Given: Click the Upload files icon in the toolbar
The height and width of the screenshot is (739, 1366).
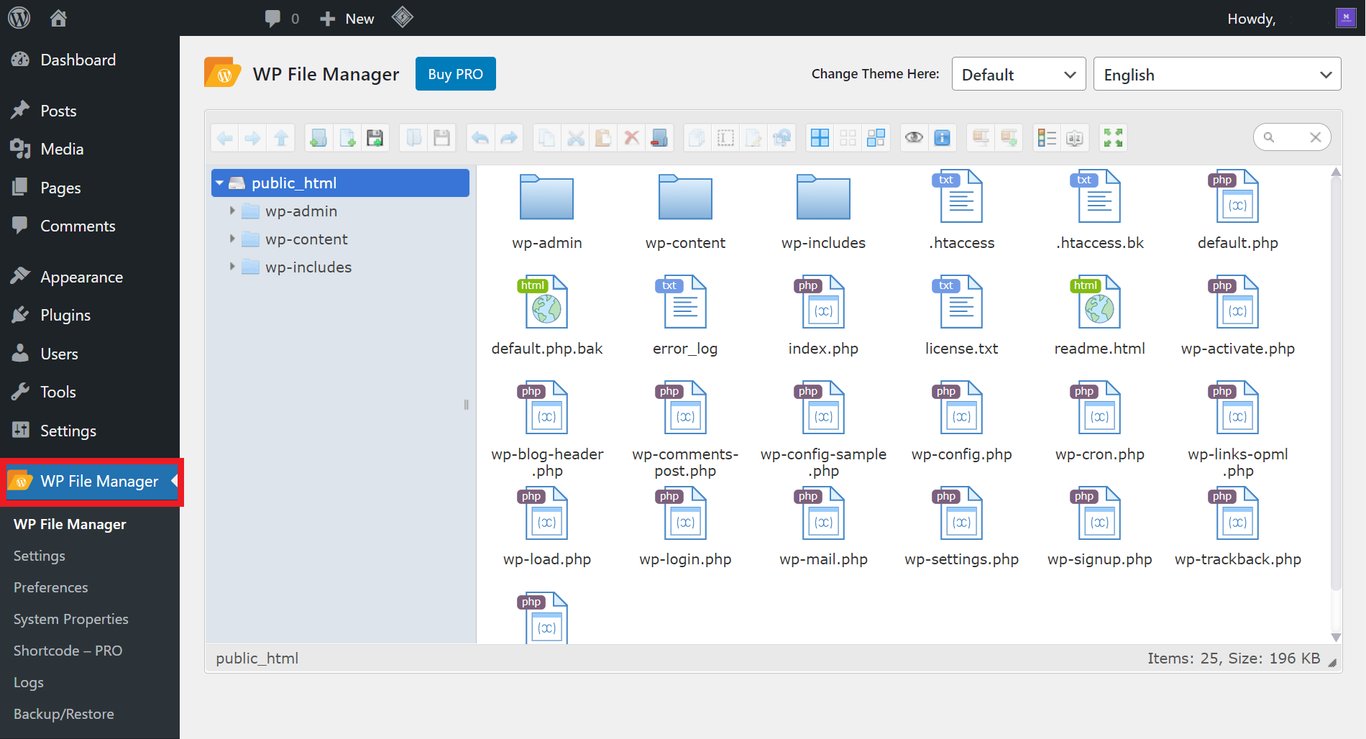Looking at the screenshot, I should tap(375, 137).
